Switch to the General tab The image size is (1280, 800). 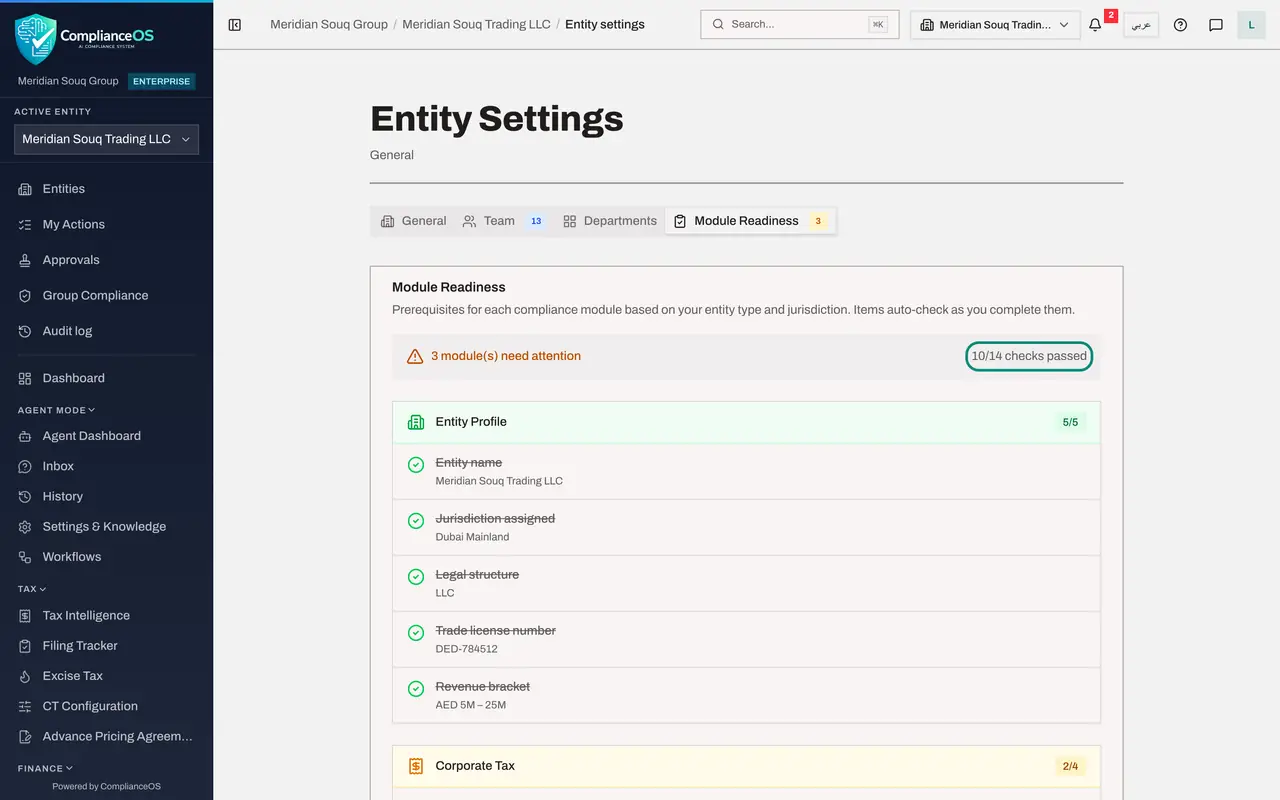pyautogui.click(x=413, y=221)
